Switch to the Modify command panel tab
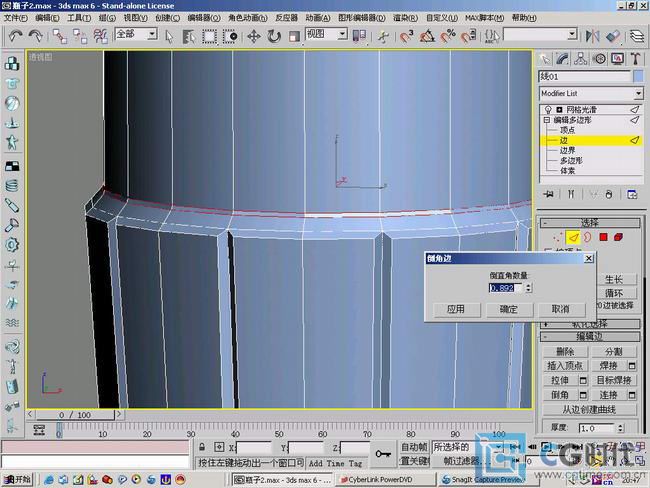The width and height of the screenshot is (650, 488). 563,59
